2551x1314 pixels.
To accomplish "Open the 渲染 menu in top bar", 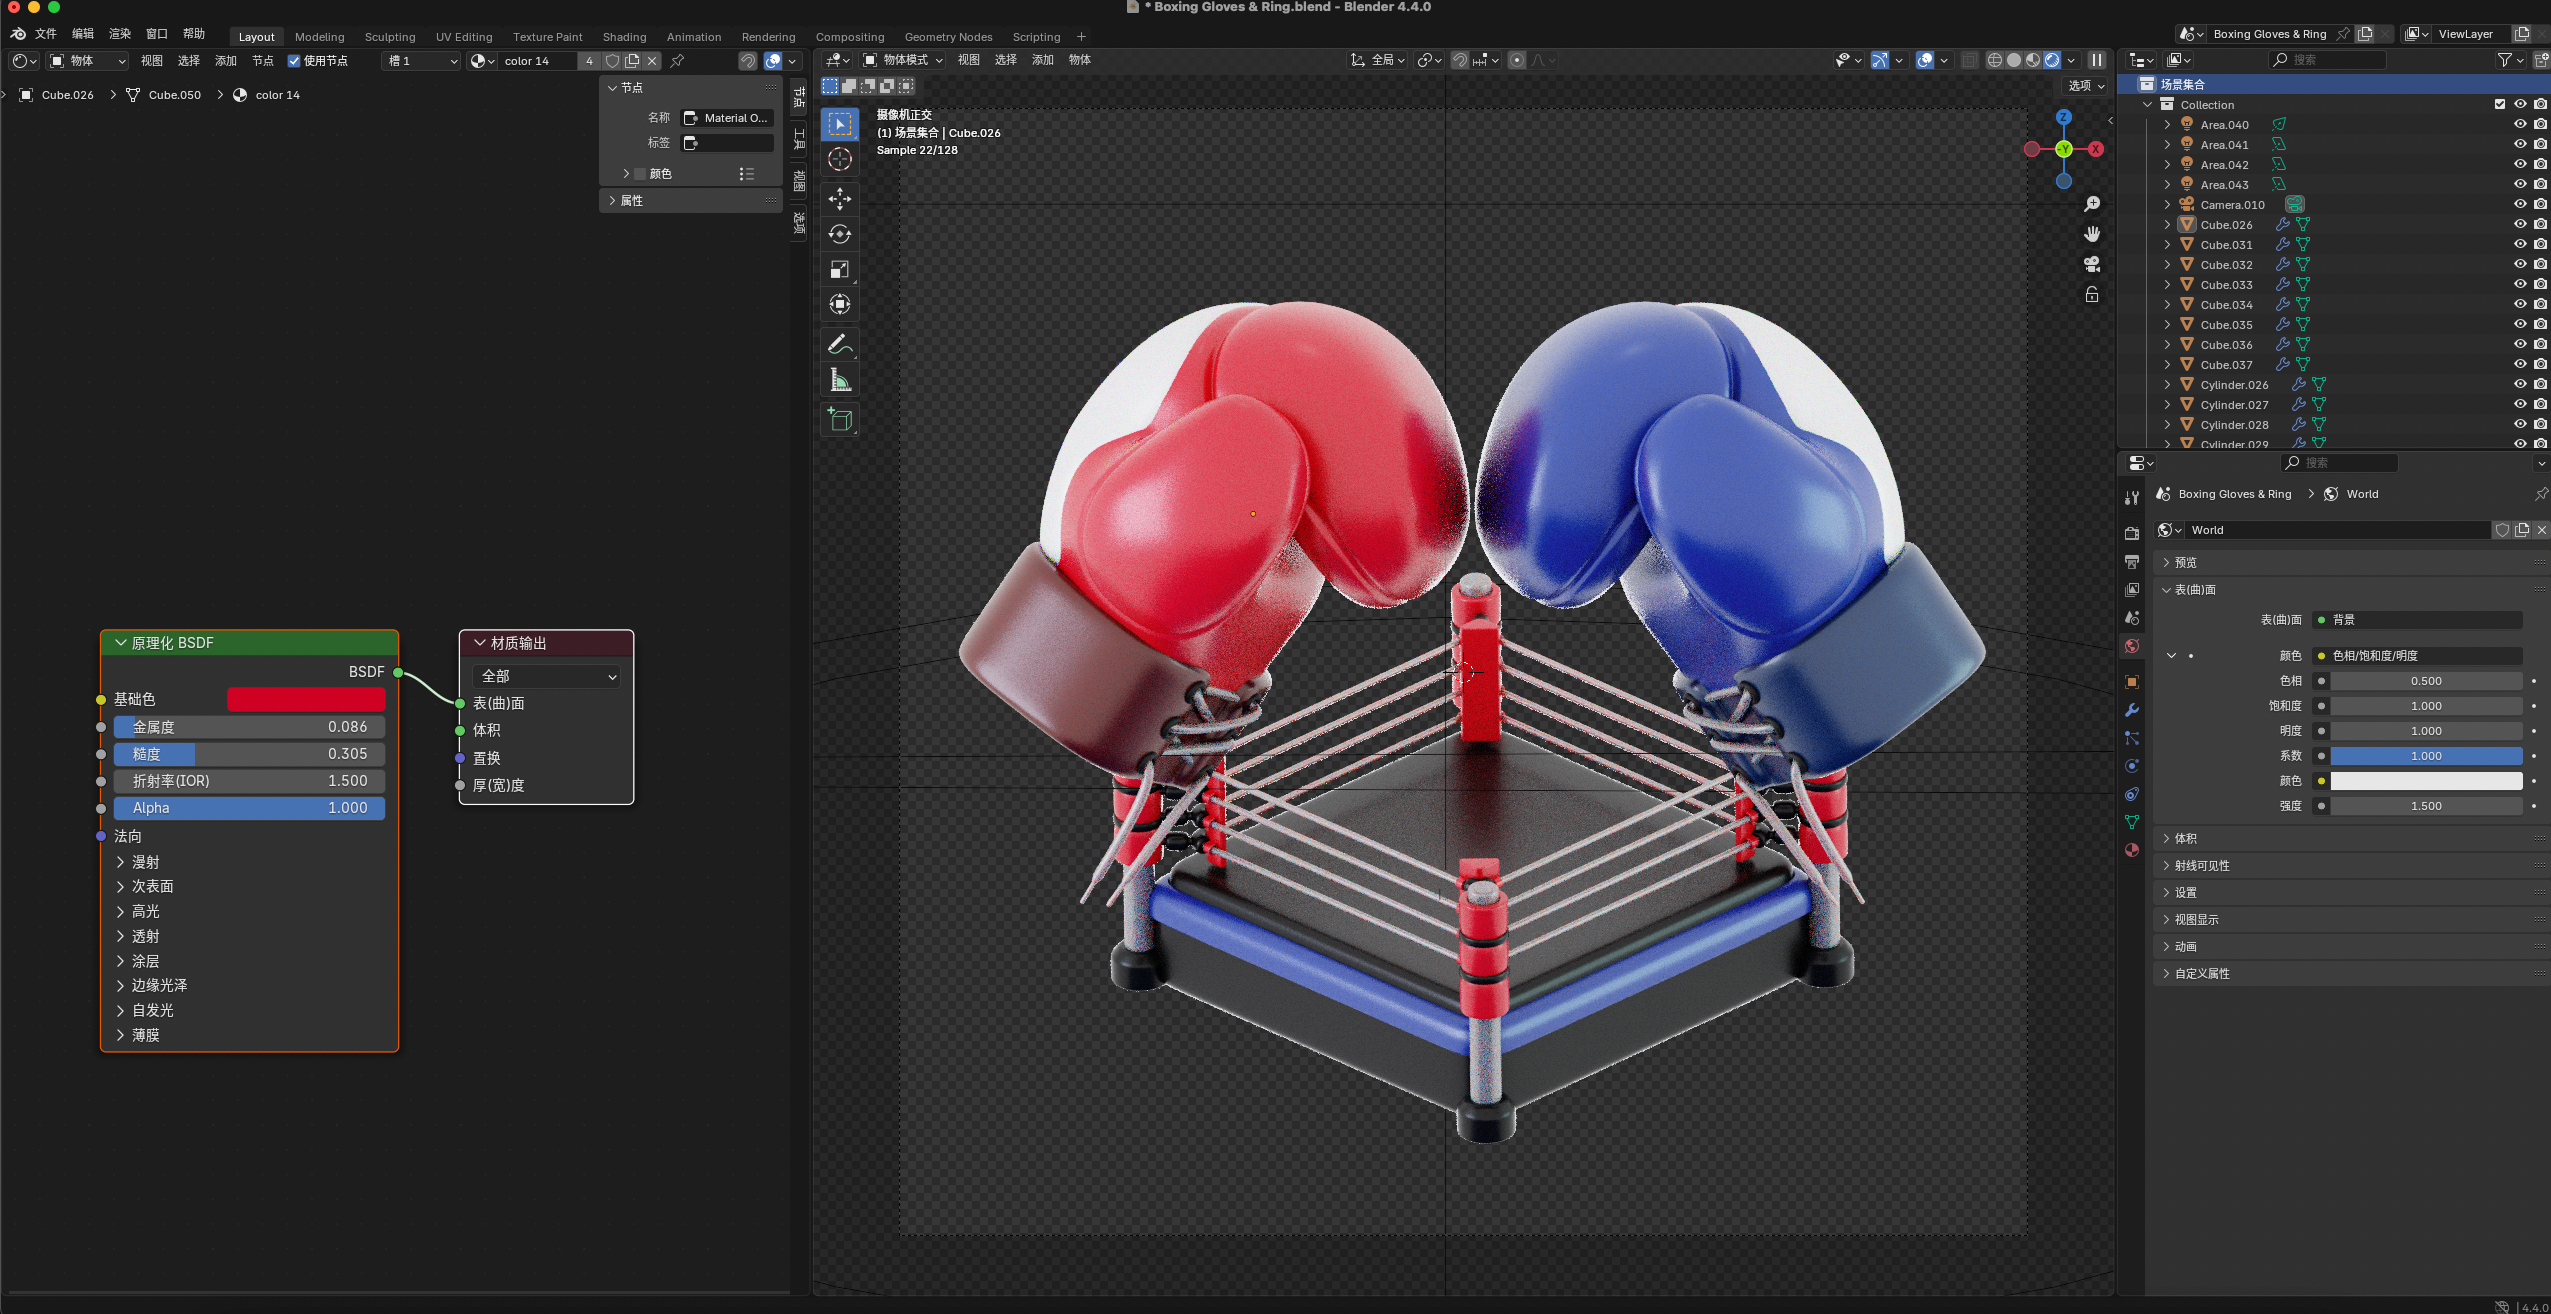I will click(x=120, y=34).
